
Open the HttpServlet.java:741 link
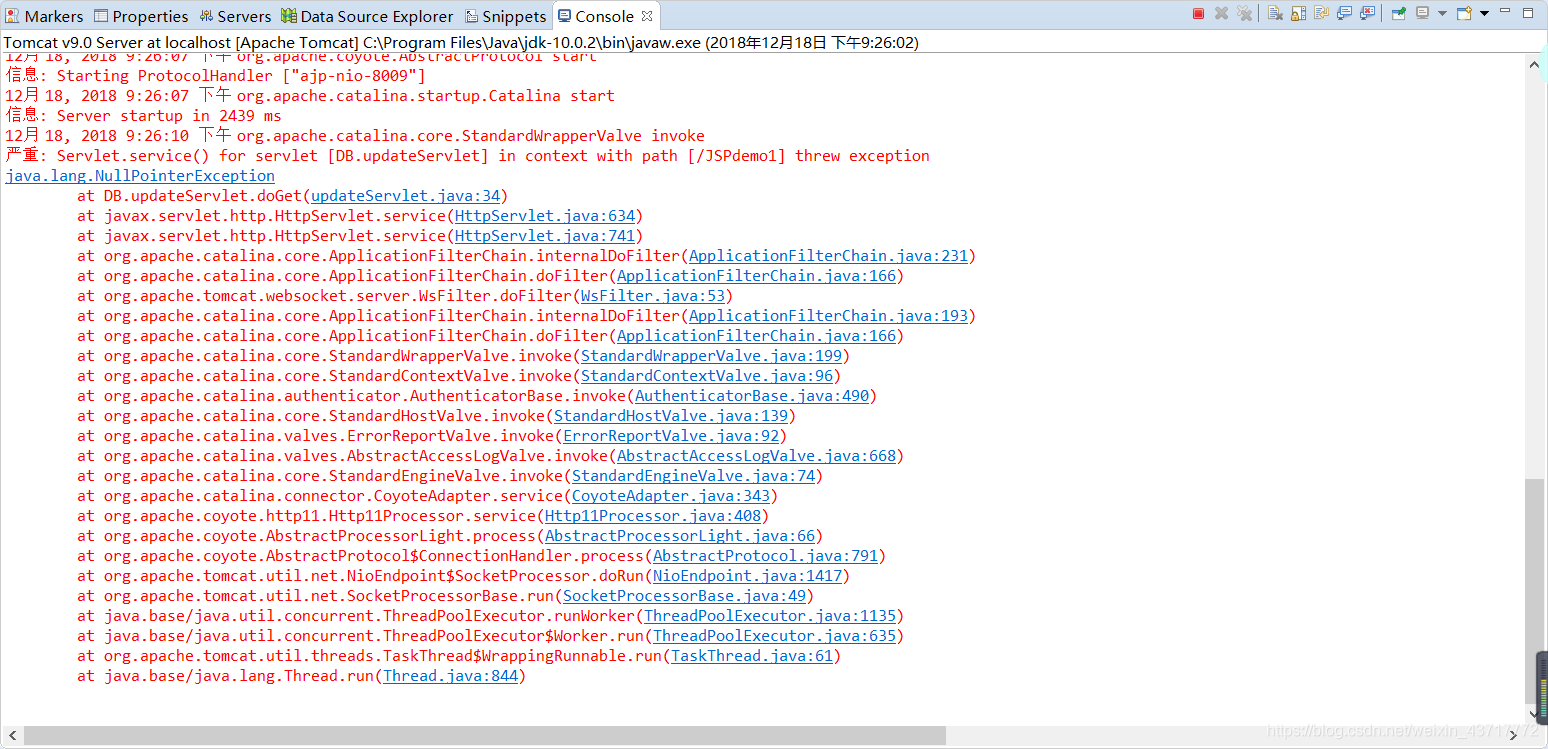point(545,236)
